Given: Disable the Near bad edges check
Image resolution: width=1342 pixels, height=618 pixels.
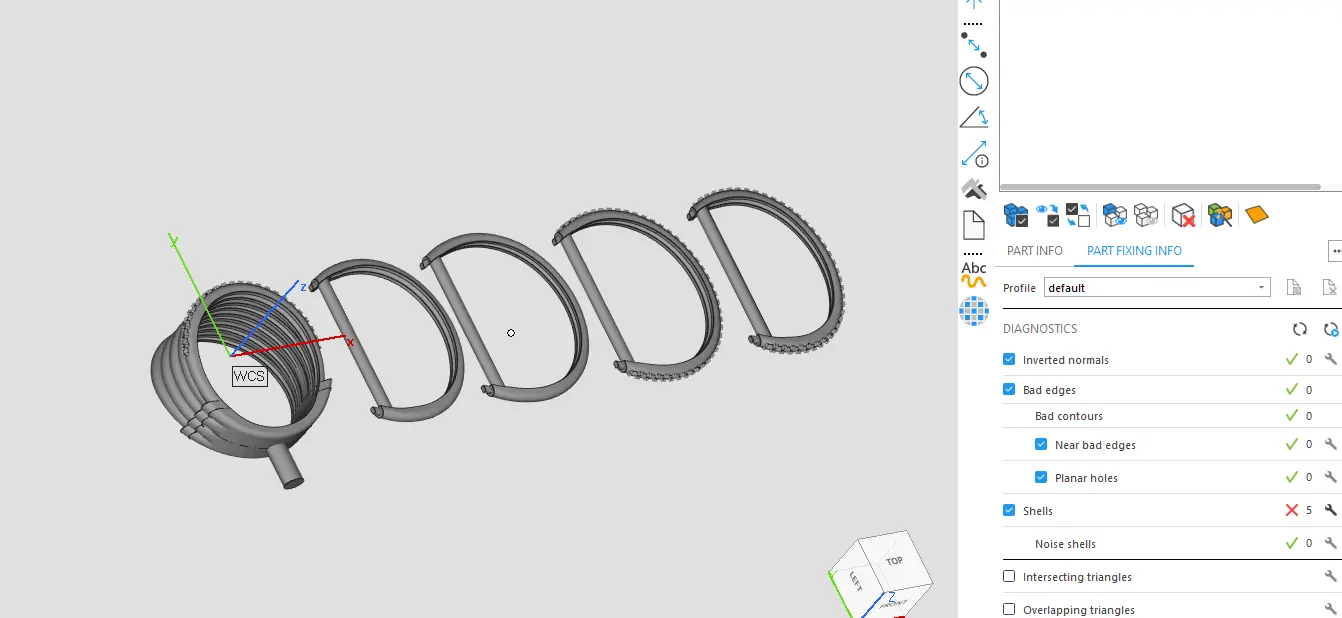Looking at the screenshot, I should tap(1041, 444).
